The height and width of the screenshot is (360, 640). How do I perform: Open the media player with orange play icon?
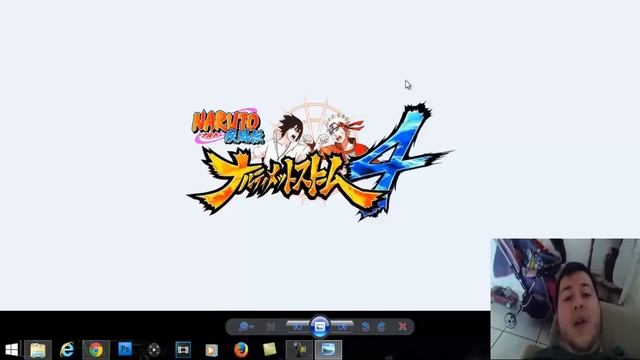[x=212, y=350]
